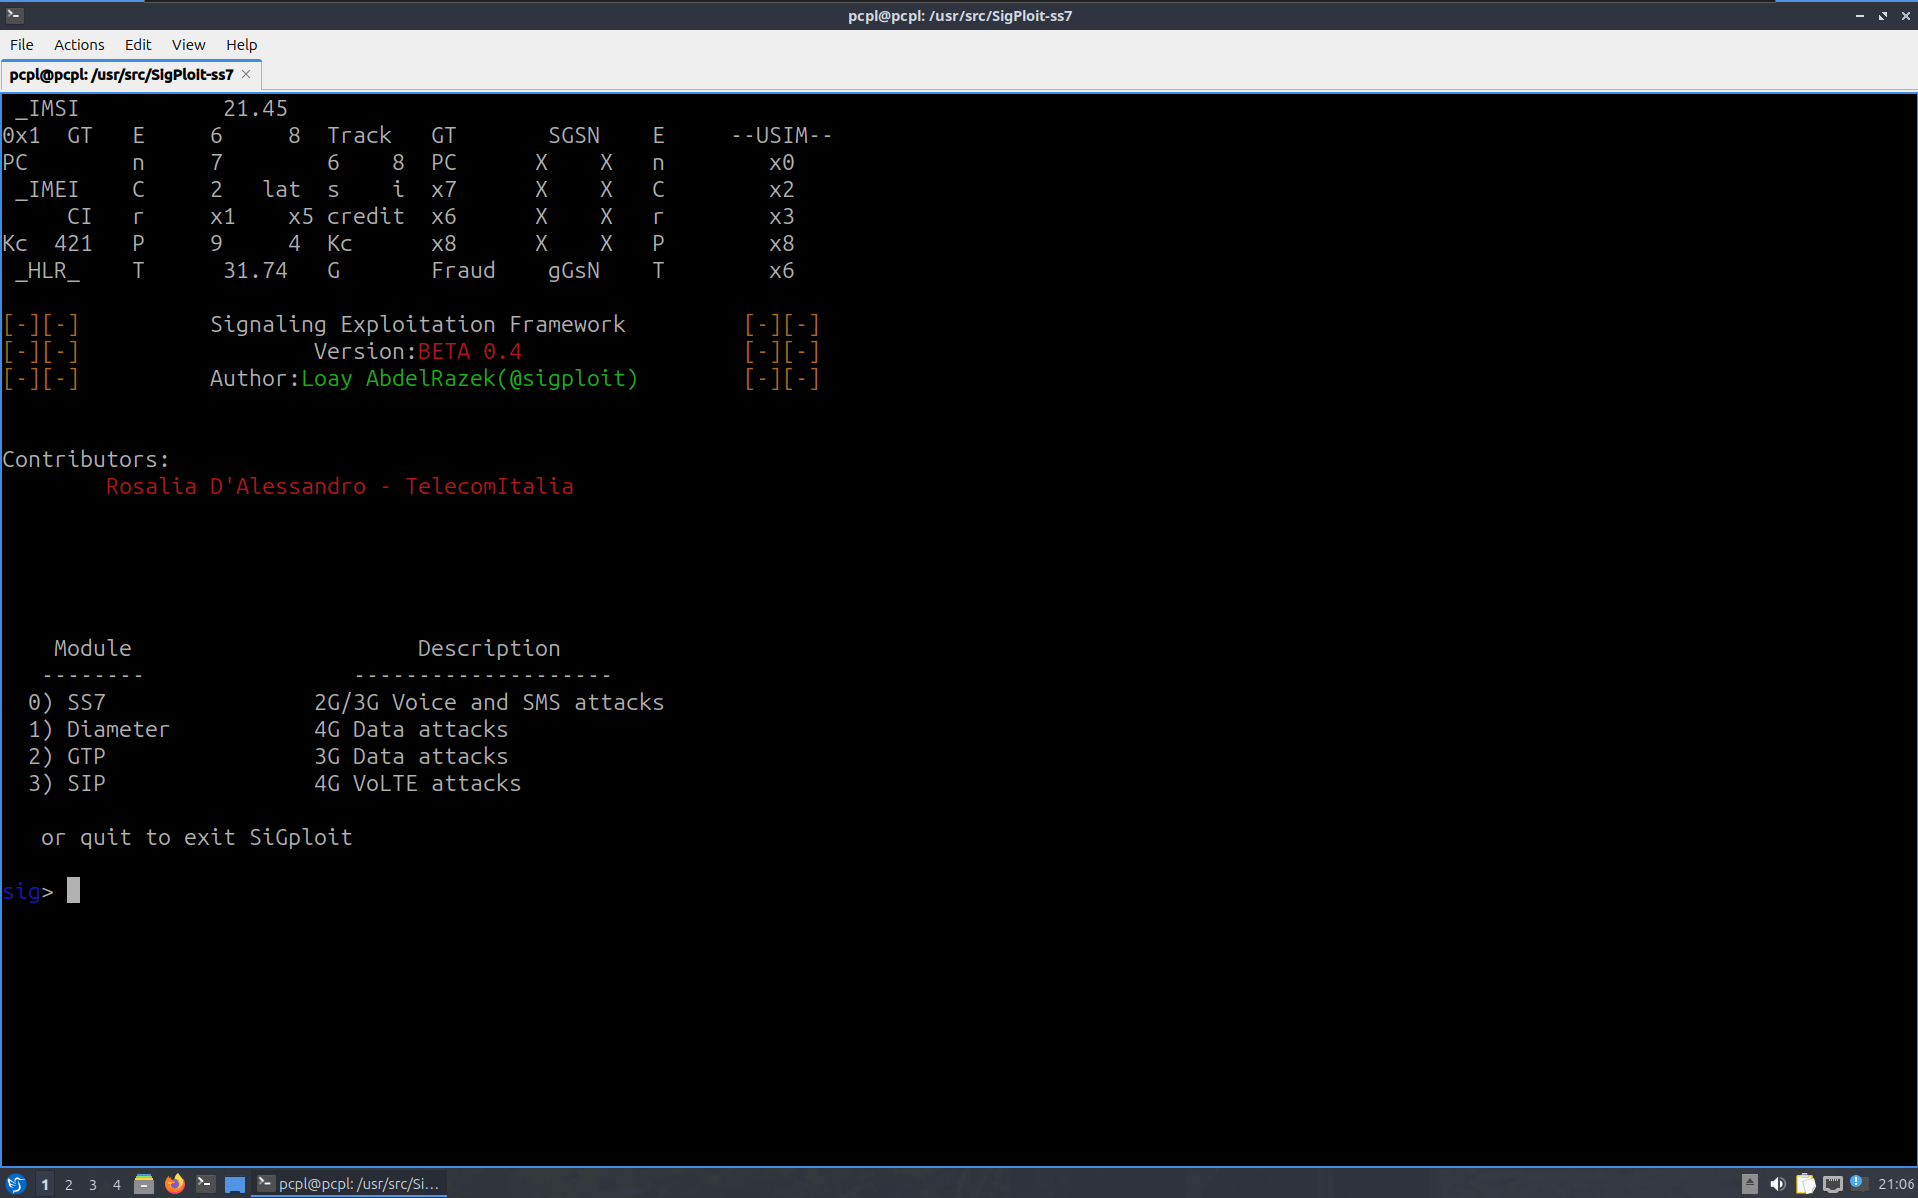Click the volume speaker tray icon
Image resolution: width=1918 pixels, height=1198 pixels.
click(1777, 1184)
